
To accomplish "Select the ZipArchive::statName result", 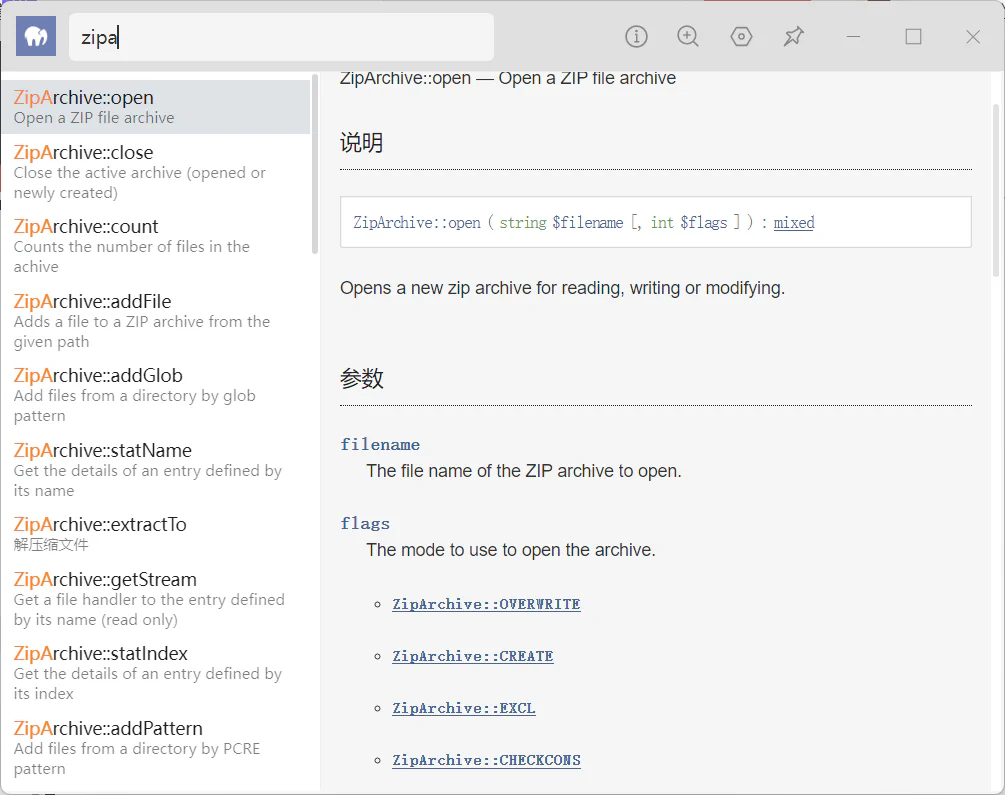I will coord(156,470).
